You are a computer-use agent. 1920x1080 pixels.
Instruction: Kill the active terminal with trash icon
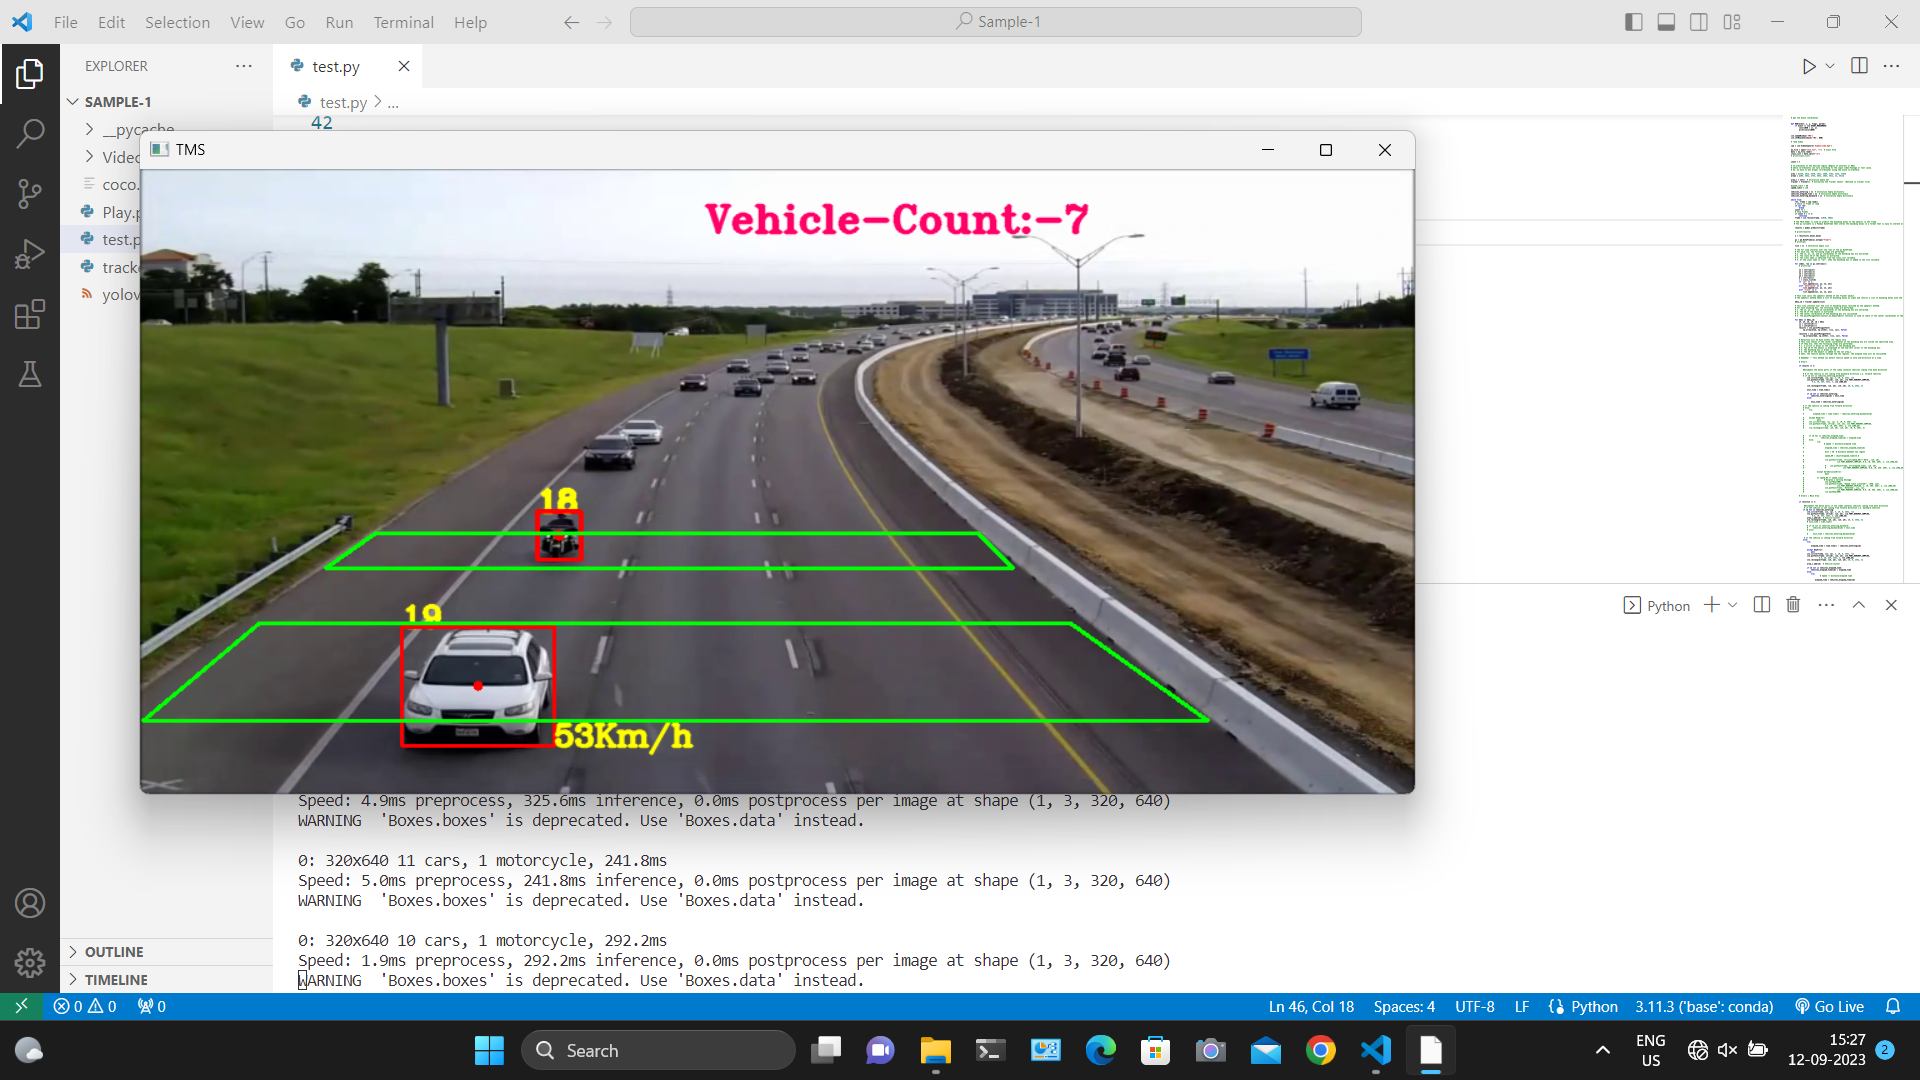(1793, 605)
